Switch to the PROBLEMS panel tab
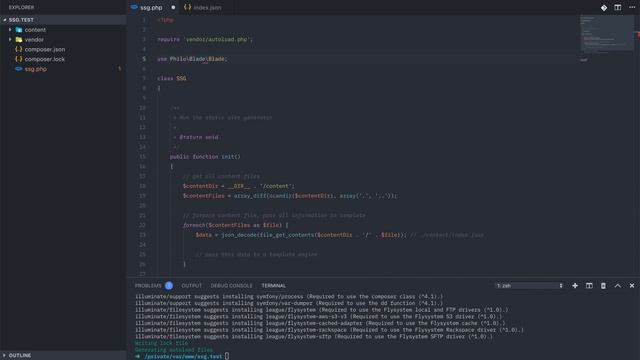The height and width of the screenshot is (360, 640). (148, 286)
